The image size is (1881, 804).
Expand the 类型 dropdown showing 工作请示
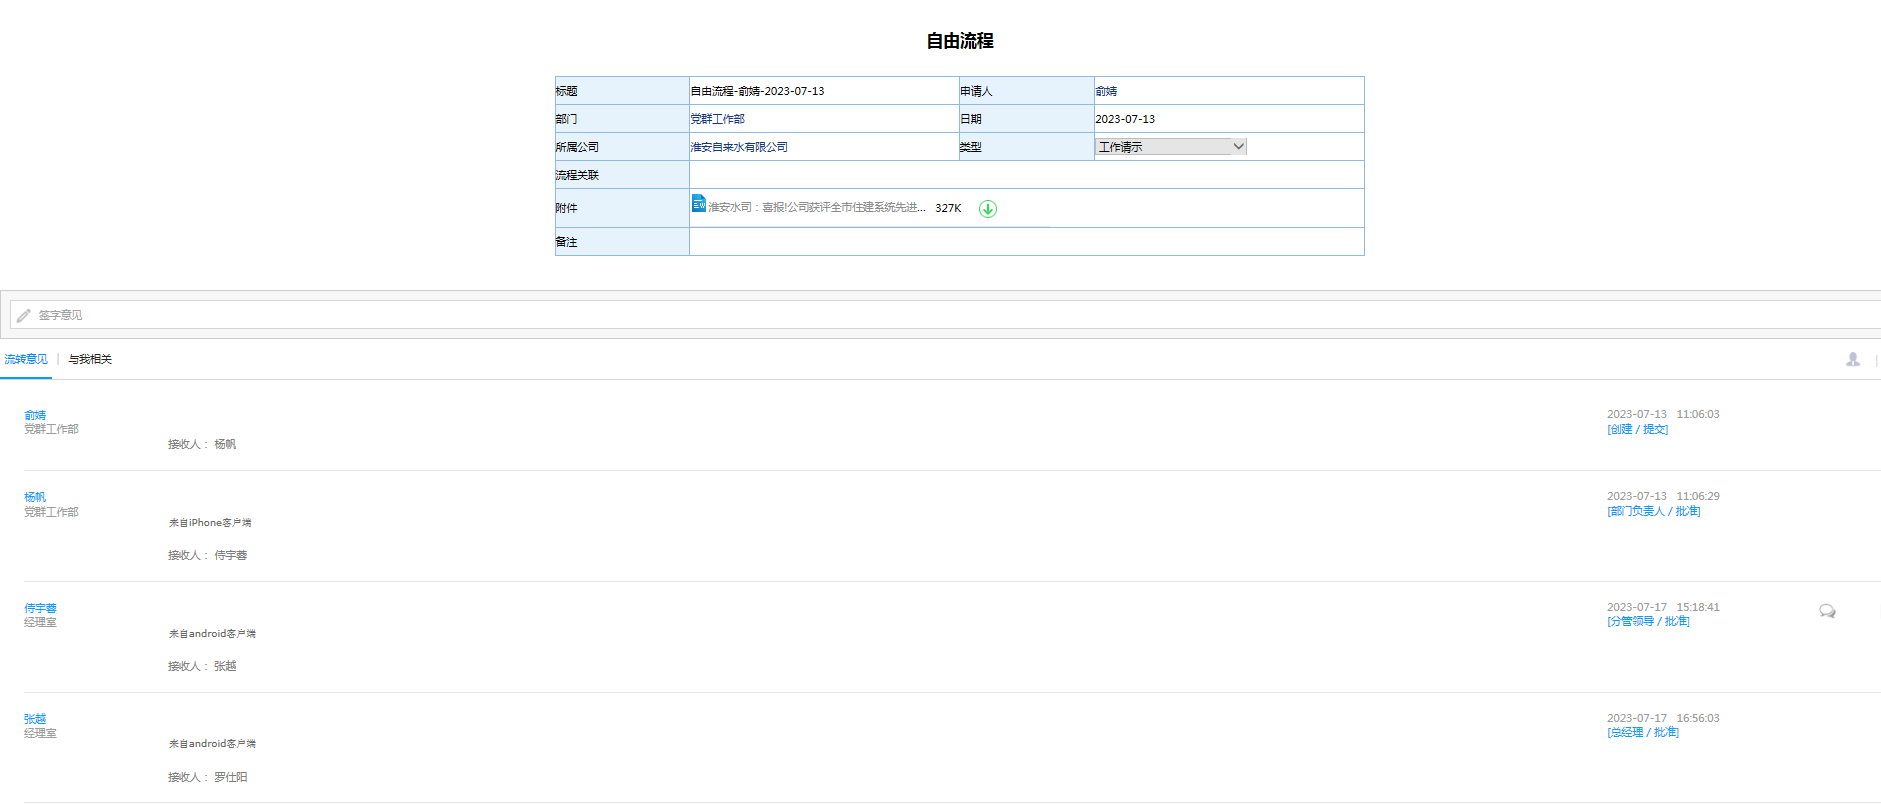coord(1170,147)
